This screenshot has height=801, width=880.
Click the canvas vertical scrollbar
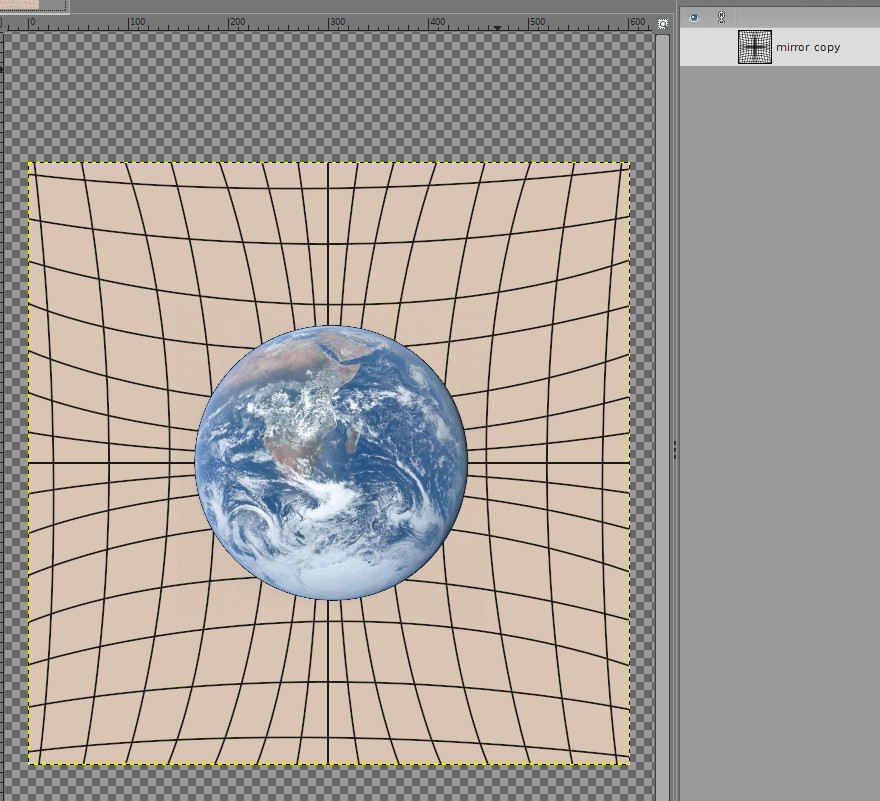[662, 400]
